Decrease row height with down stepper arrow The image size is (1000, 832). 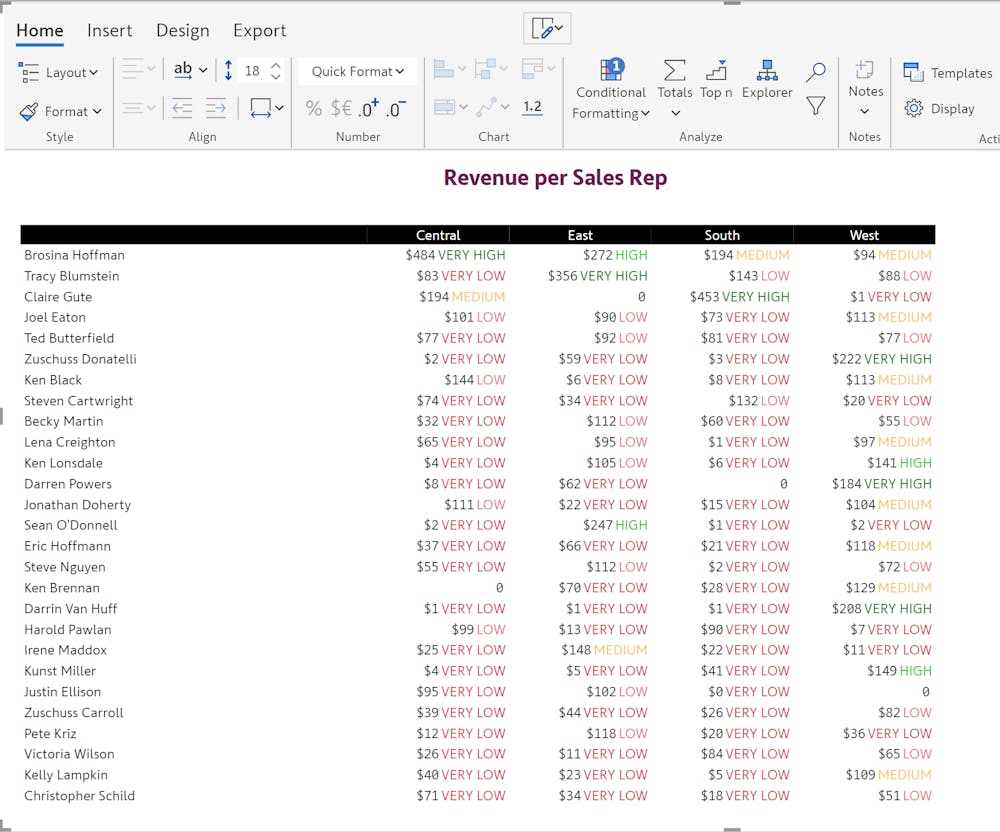276,76
